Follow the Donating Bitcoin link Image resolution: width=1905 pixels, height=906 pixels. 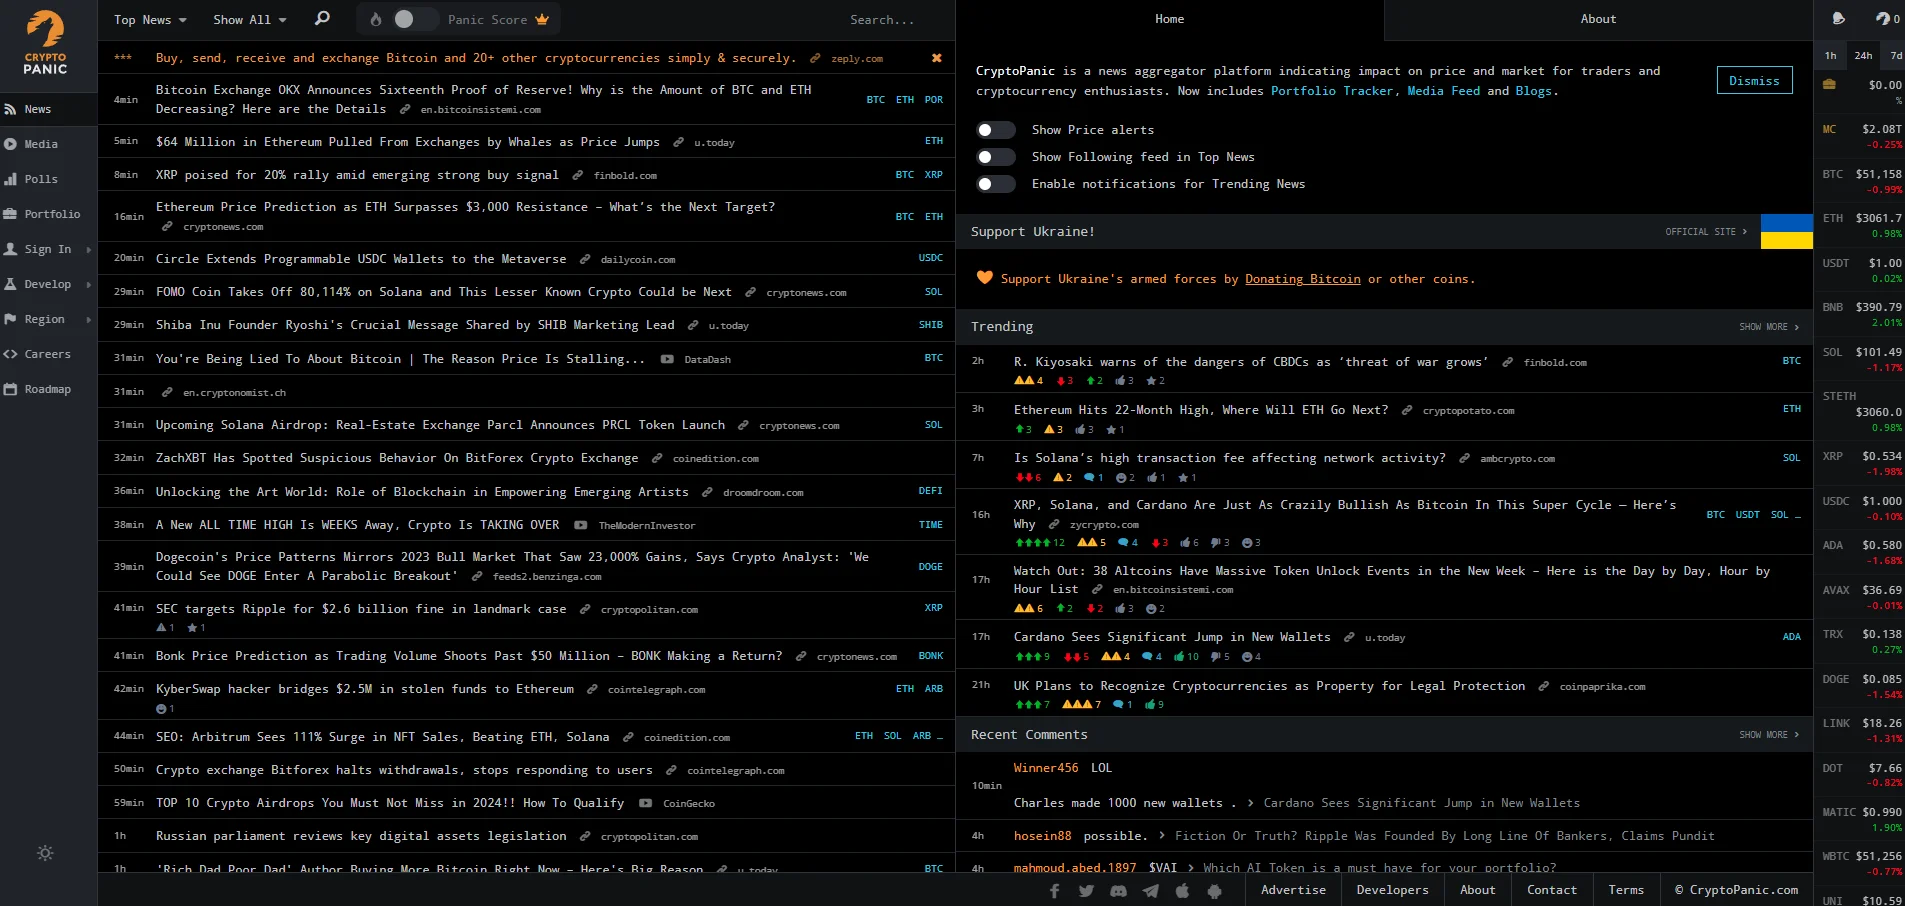click(1302, 279)
